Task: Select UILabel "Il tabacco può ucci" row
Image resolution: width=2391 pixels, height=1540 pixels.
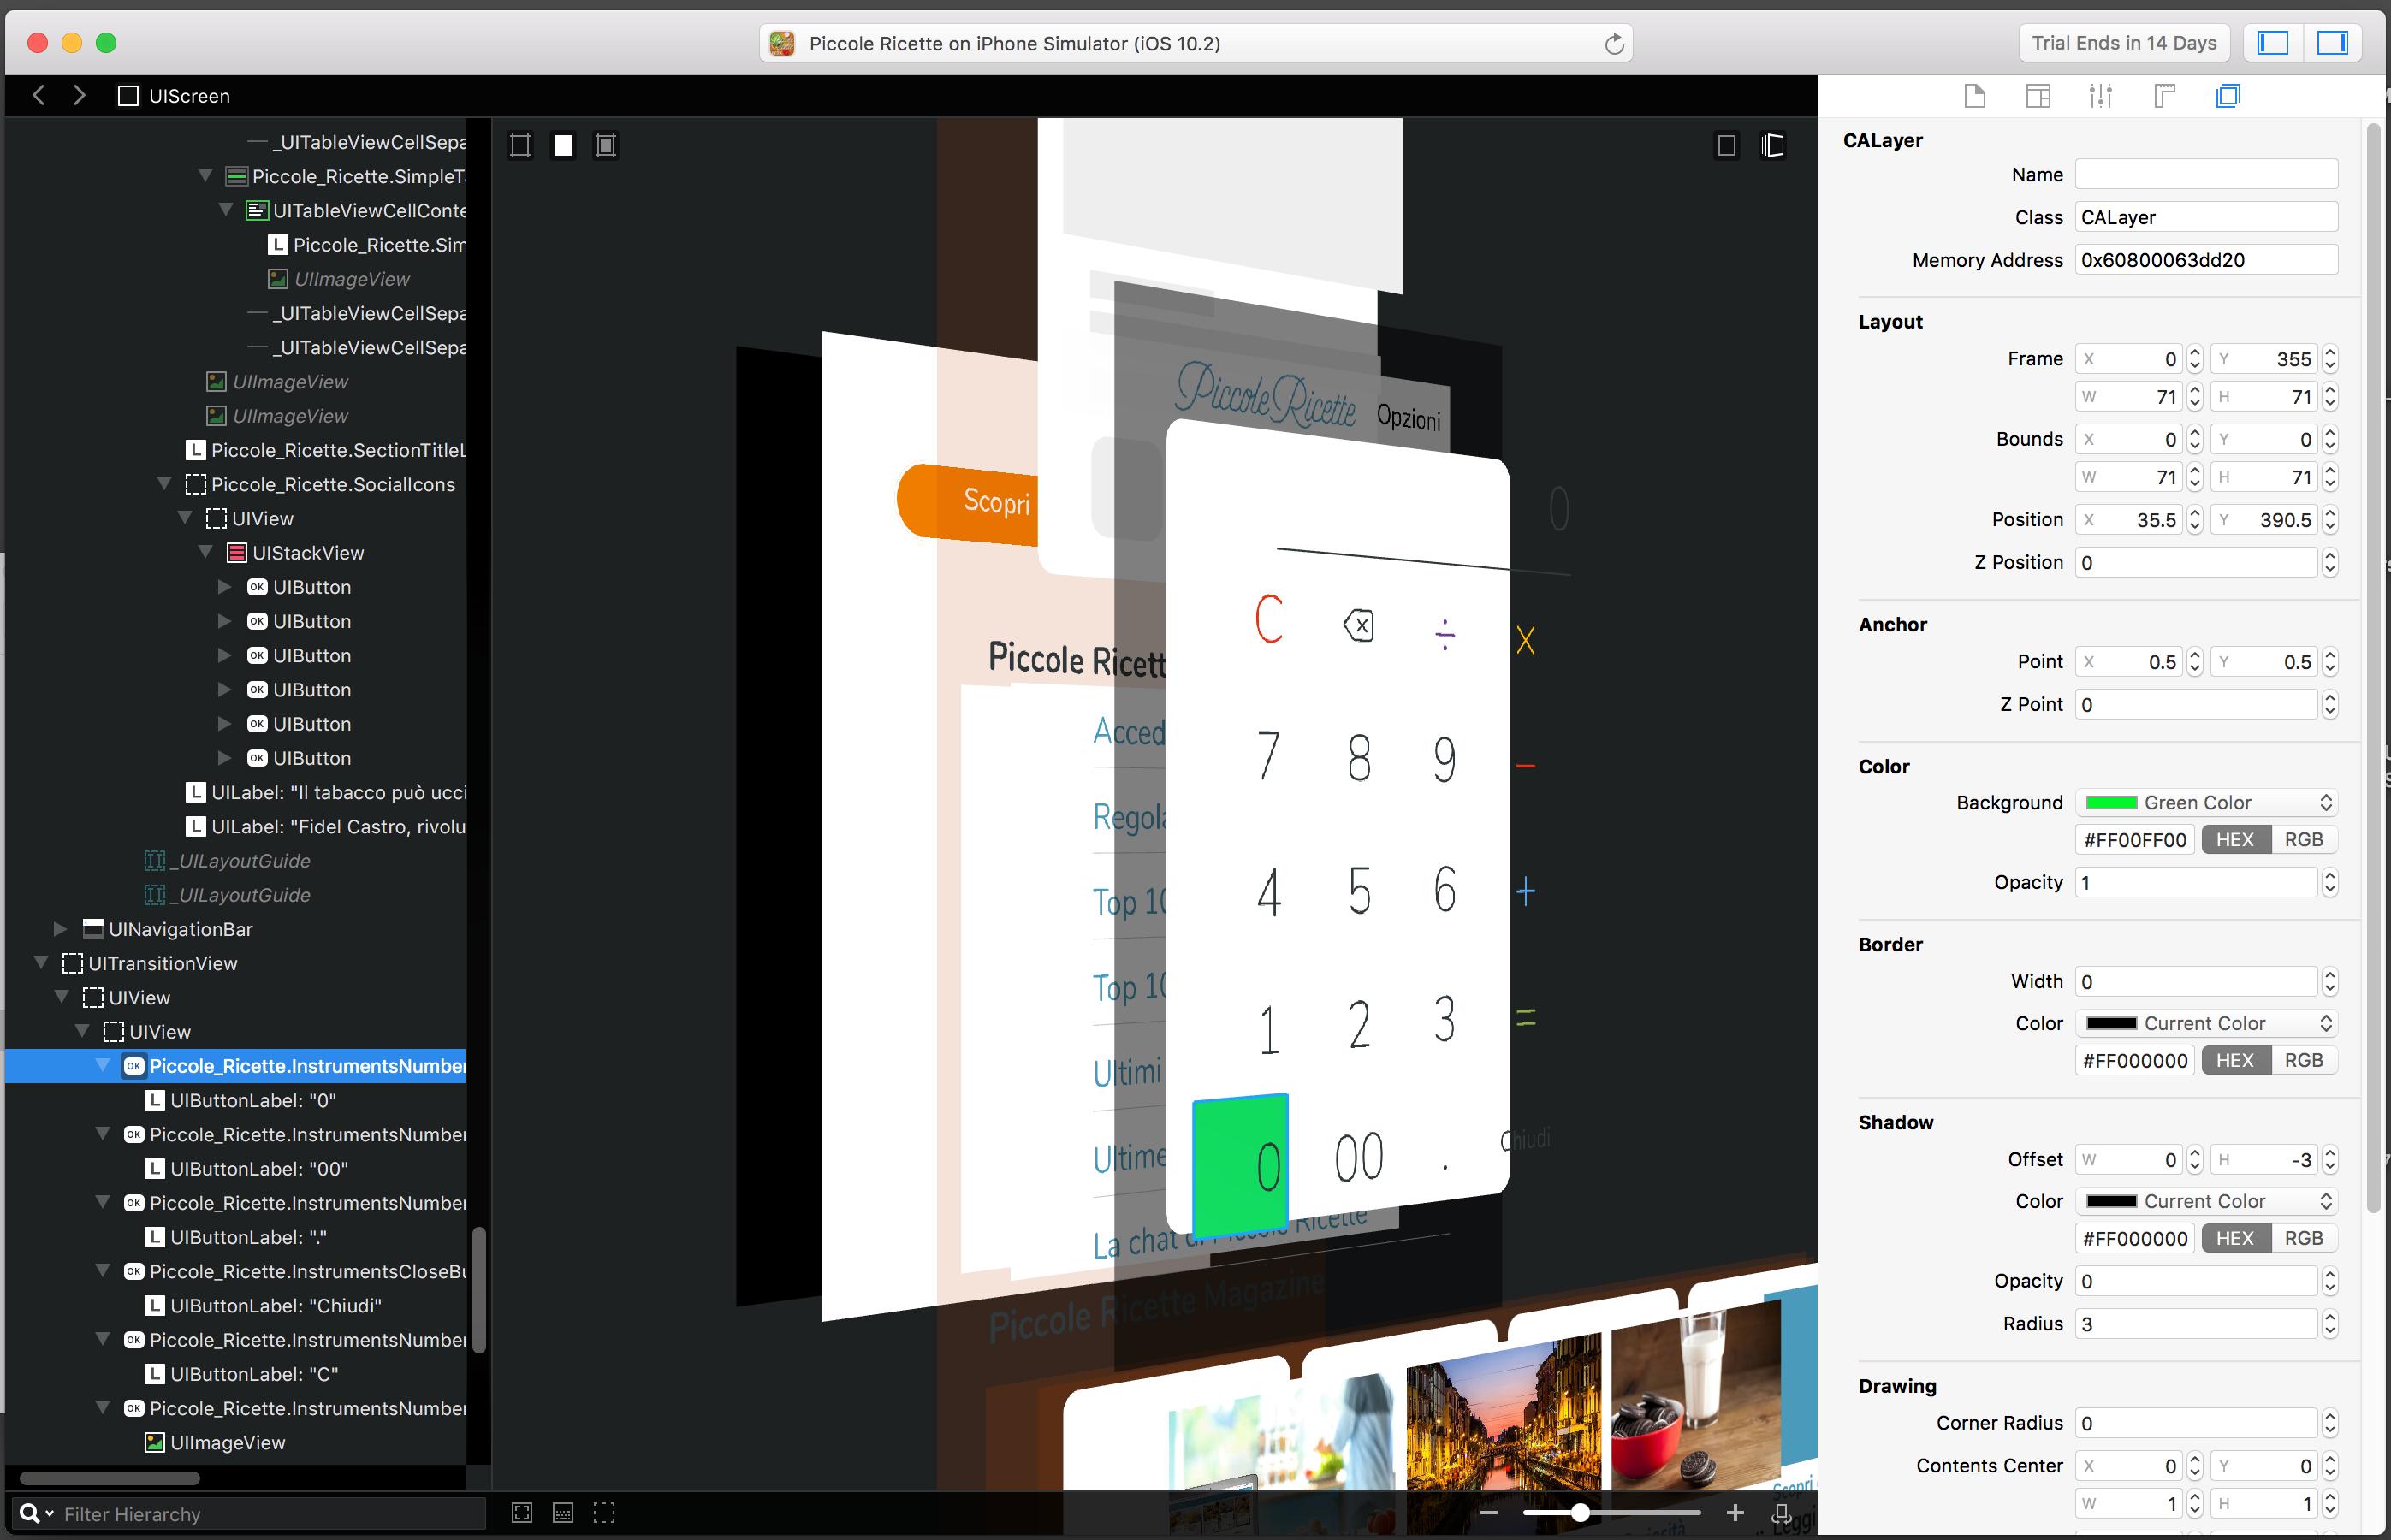Action: 337,793
